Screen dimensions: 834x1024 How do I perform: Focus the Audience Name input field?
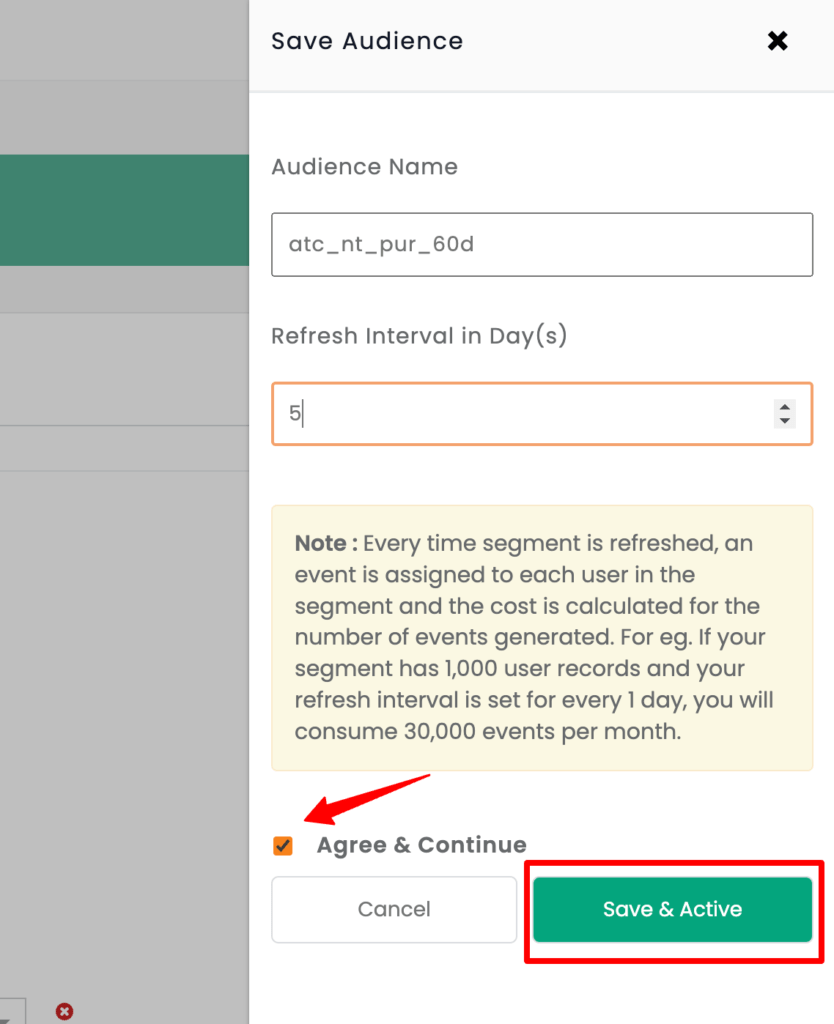point(542,244)
